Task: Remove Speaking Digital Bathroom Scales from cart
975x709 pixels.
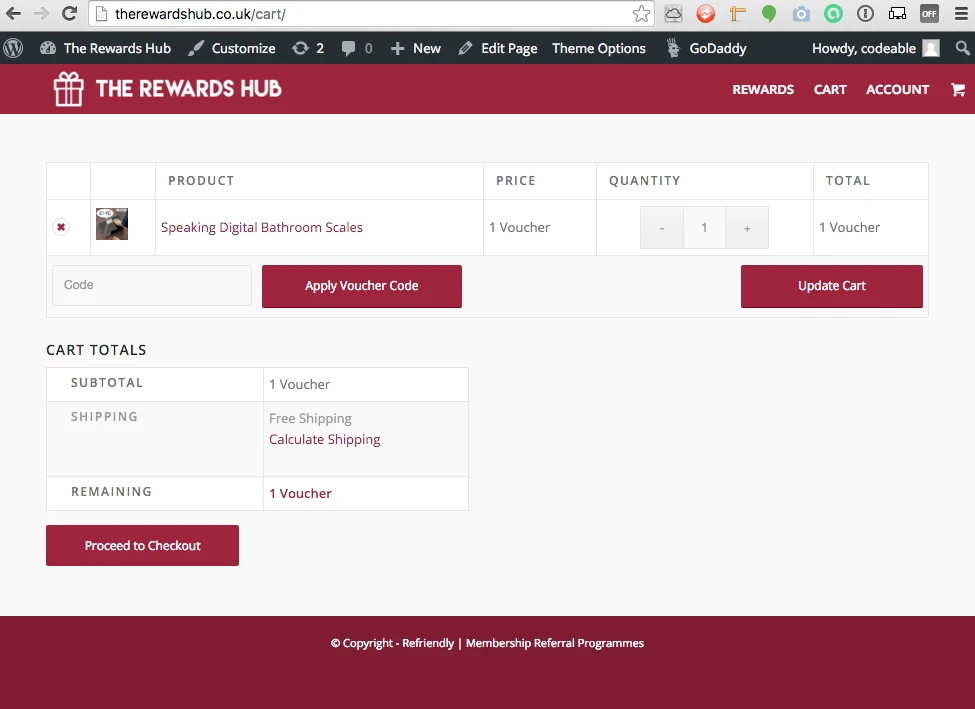Action: pyautogui.click(x=61, y=228)
